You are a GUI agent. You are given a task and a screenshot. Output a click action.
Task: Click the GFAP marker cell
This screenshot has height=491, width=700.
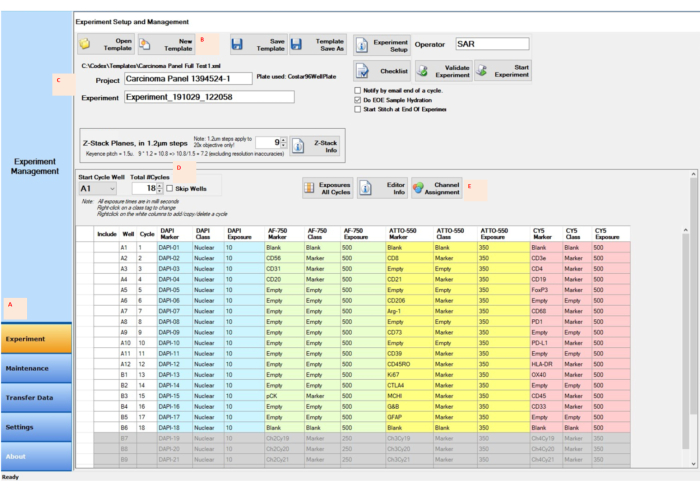click(x=409, y=417)
